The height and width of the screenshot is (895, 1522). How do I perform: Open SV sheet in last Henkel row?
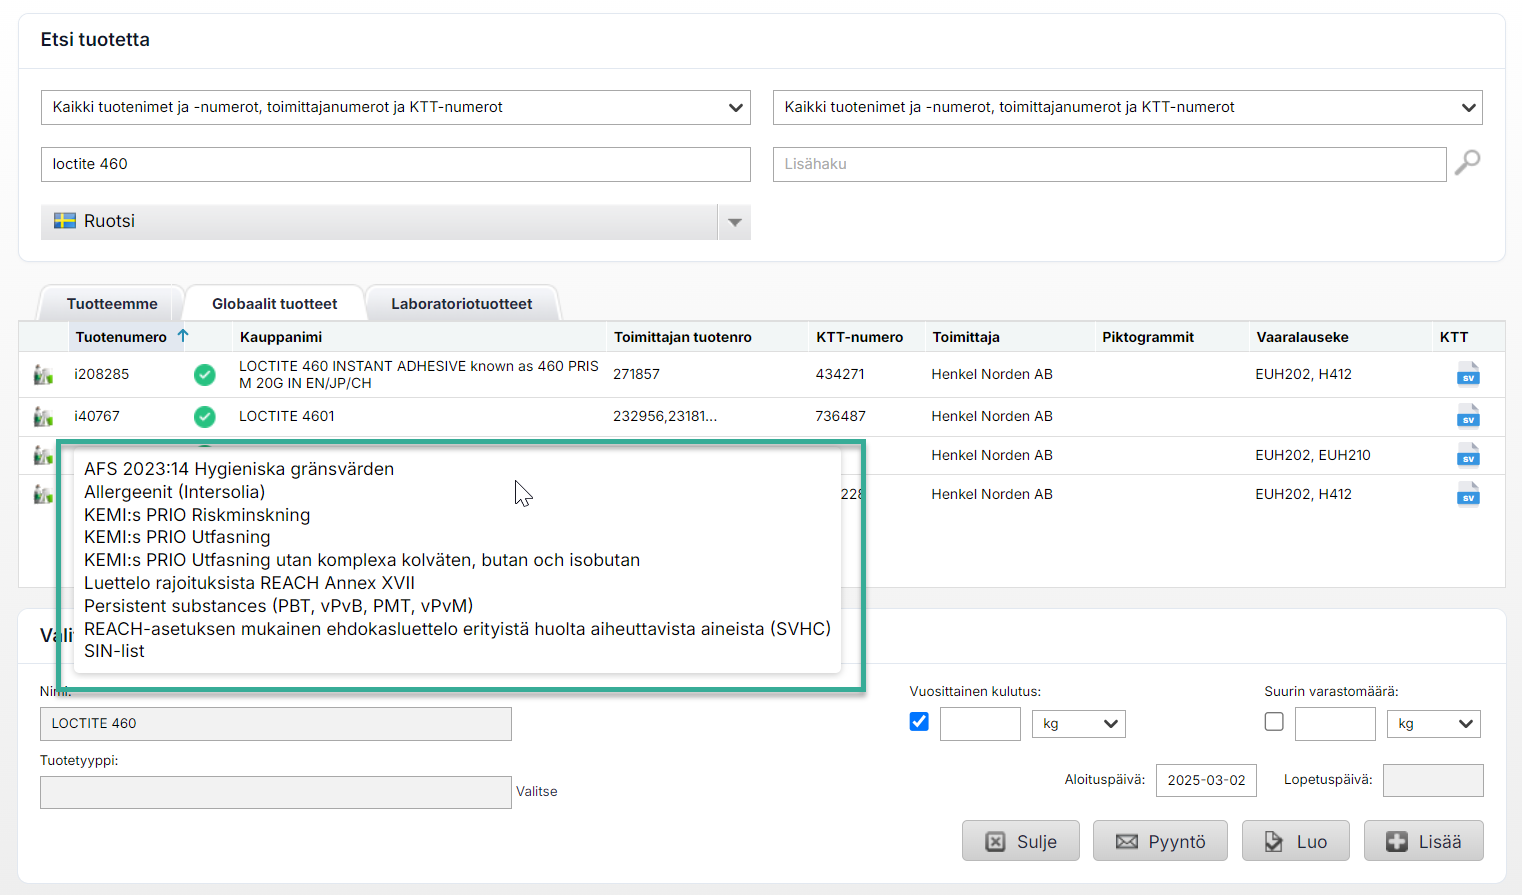click(1468, 494)
